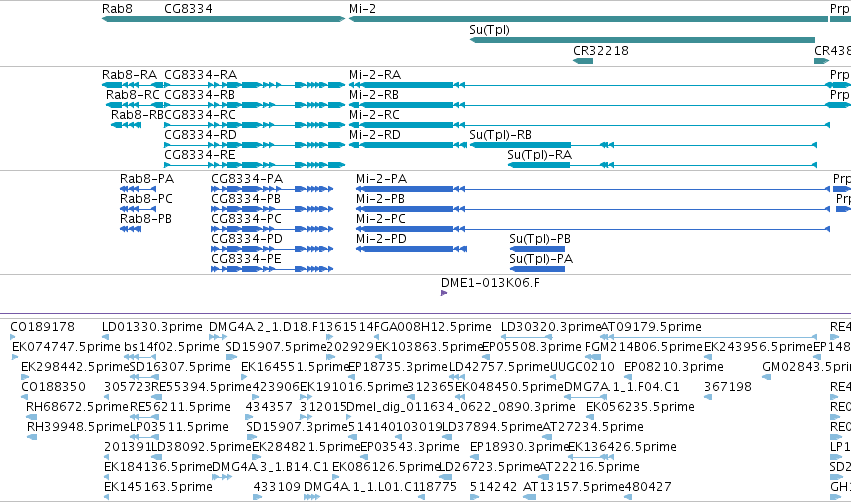Click transcript Su(Tpl)-RA label
The height and width of the screenshot is (502, 851).
tap(539, 155)
